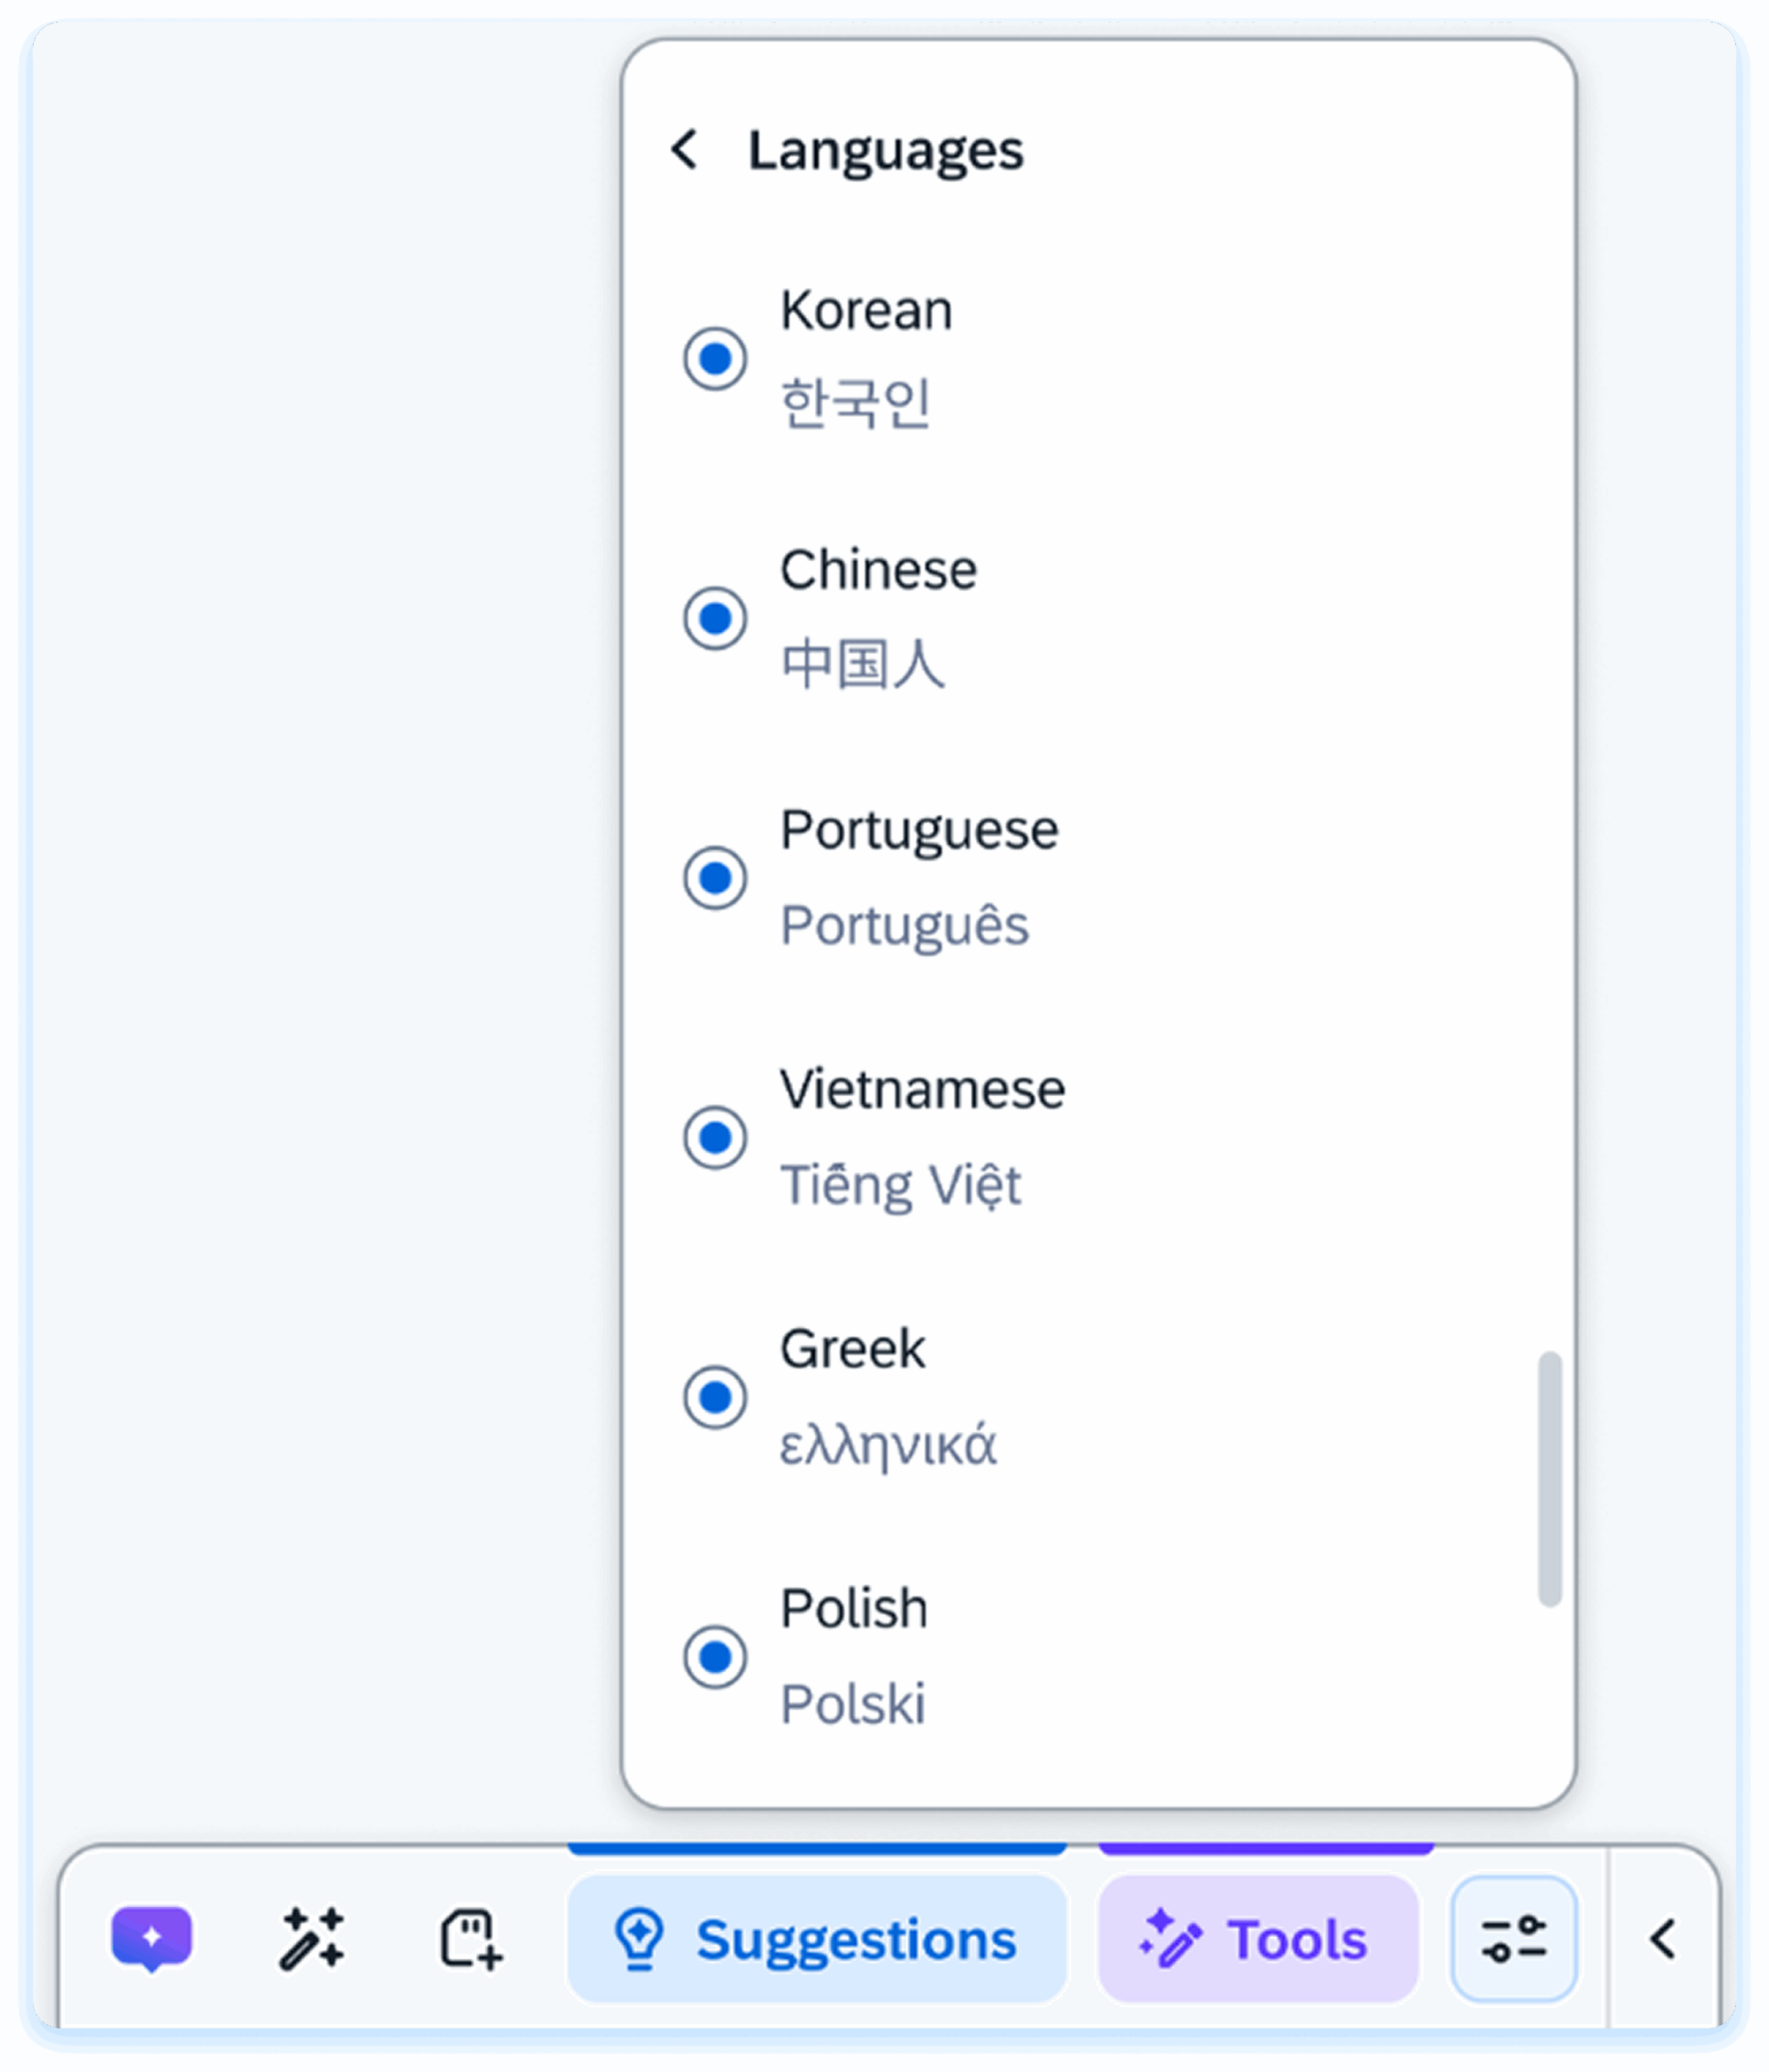
Task: Select the Polish radio button
Action: pos(715,1657)
